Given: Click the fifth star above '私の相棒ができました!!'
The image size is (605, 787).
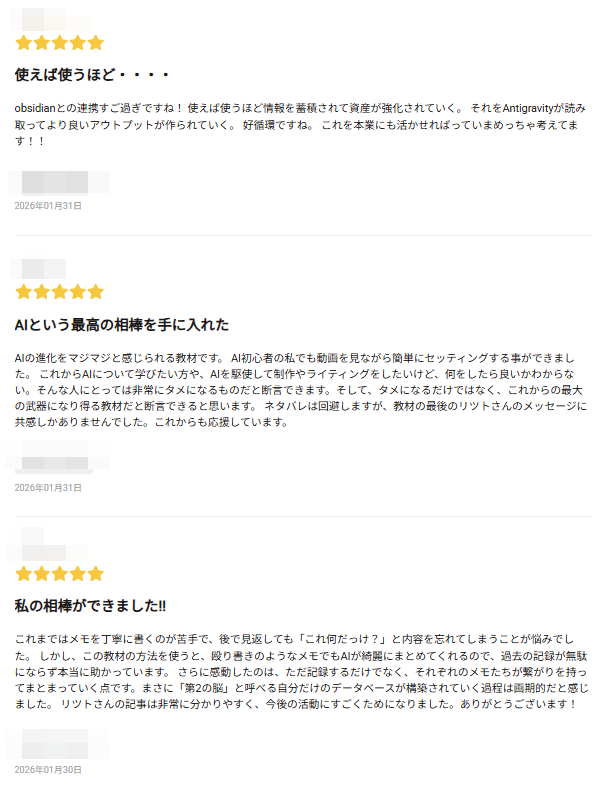Looking at the screenshot, I should 96,574.
